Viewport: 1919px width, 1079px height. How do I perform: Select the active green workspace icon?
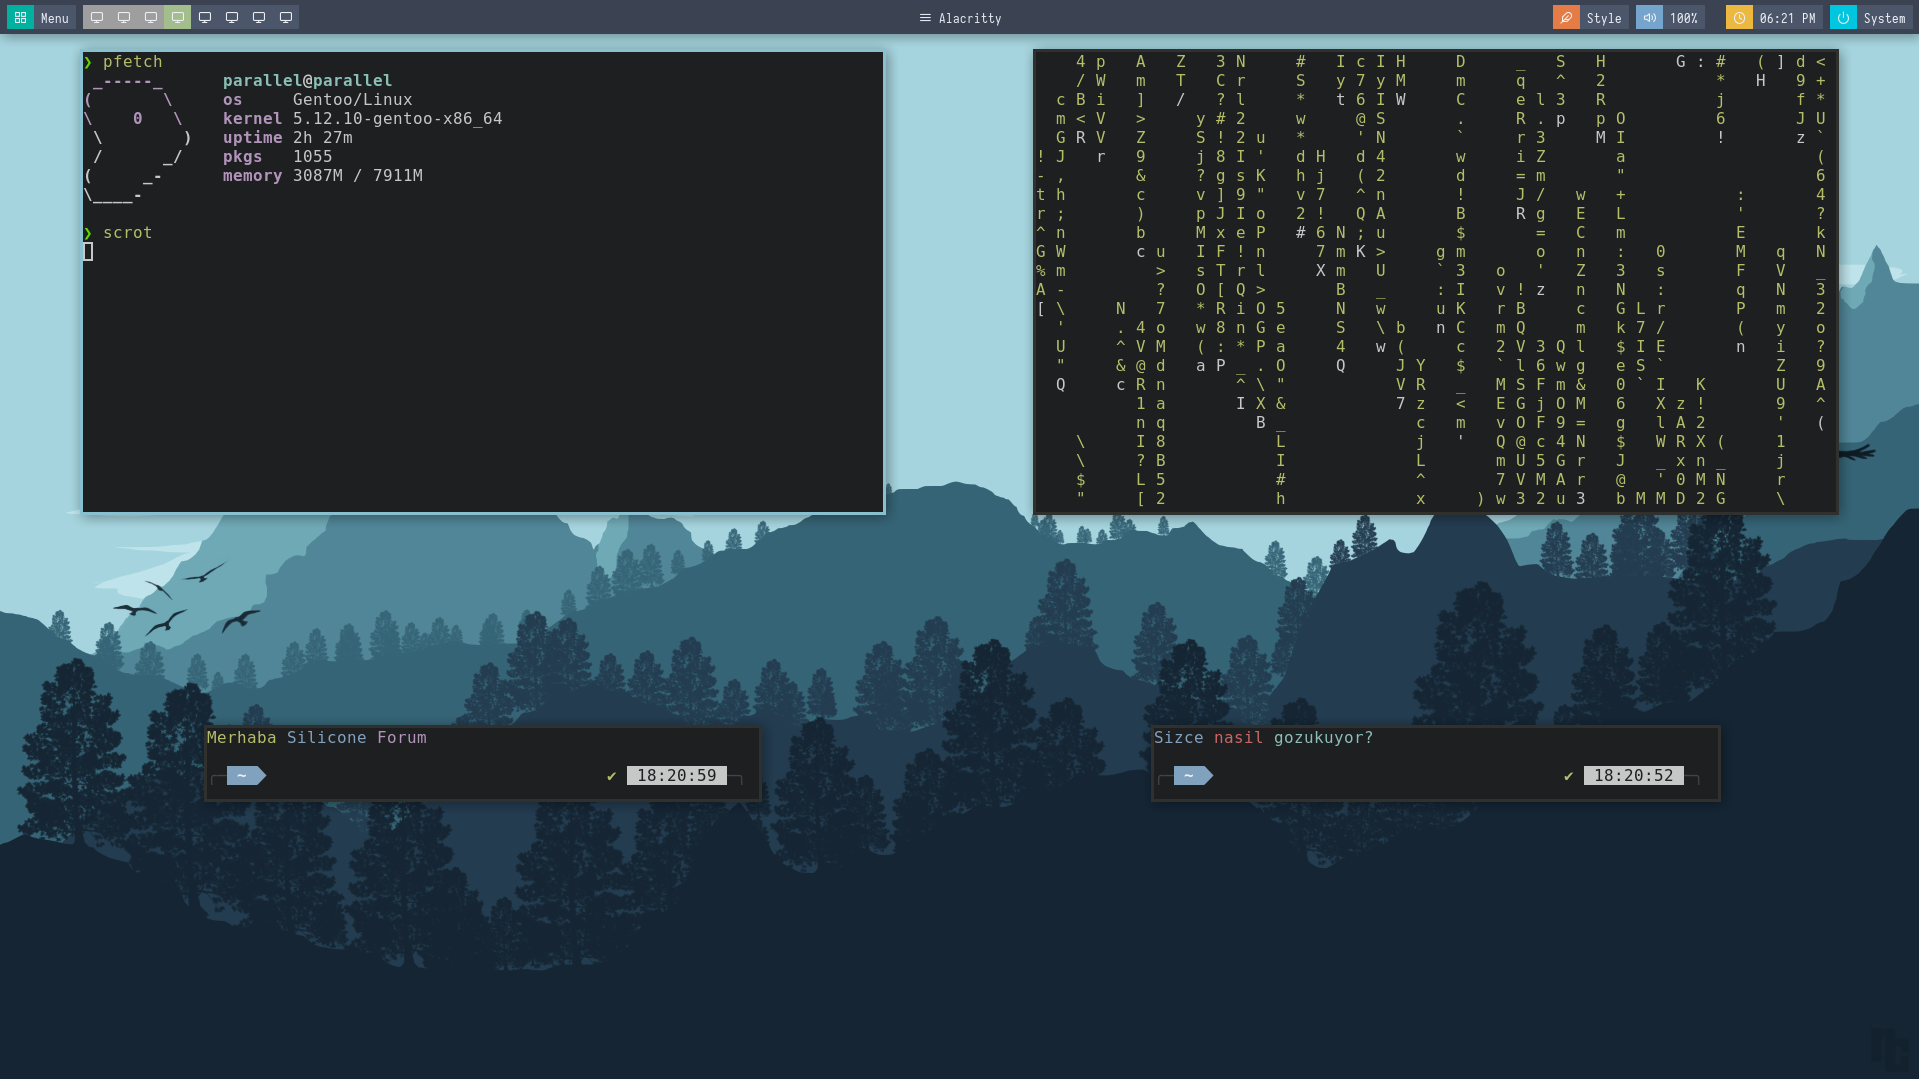(178, 17)
